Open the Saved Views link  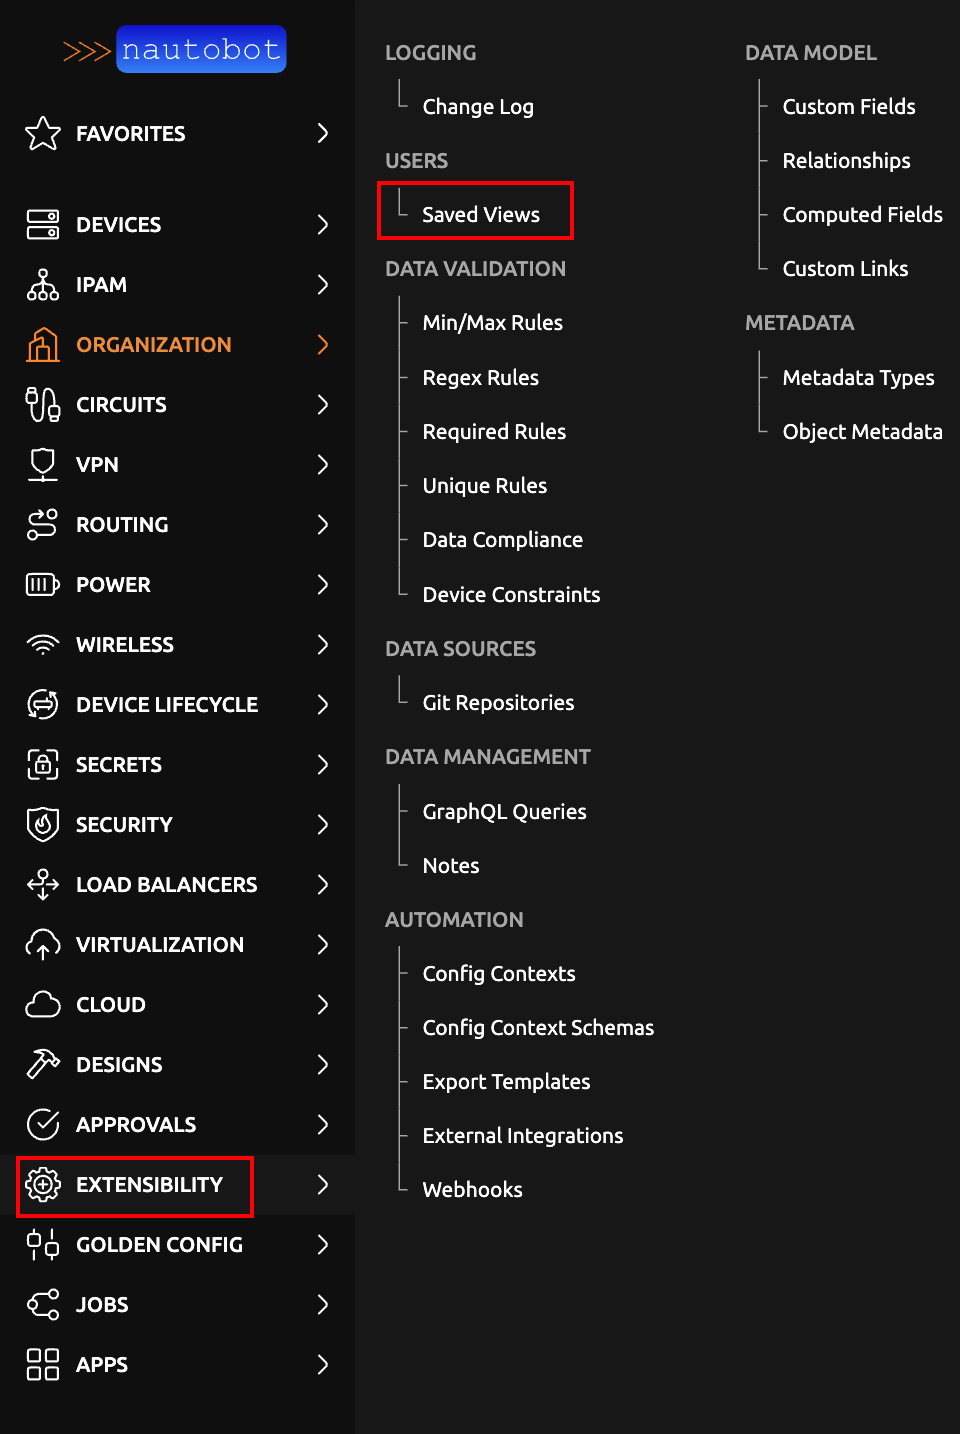pos(481,215)
